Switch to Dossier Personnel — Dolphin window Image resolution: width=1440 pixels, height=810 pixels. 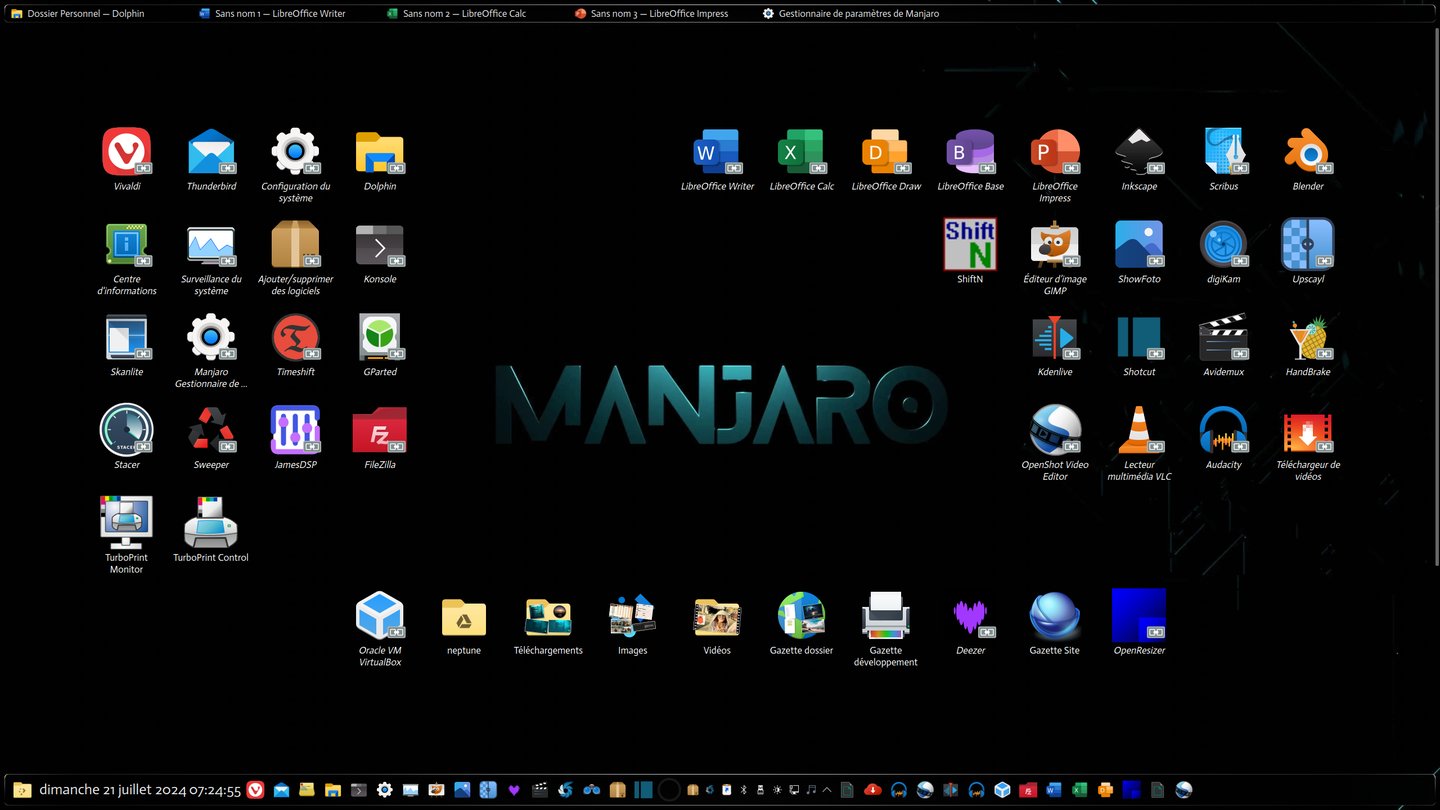pos(78,14)
